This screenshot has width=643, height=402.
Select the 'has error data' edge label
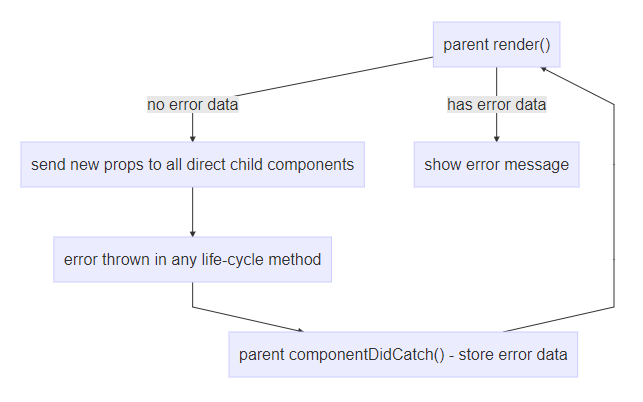tap(496, 104)
